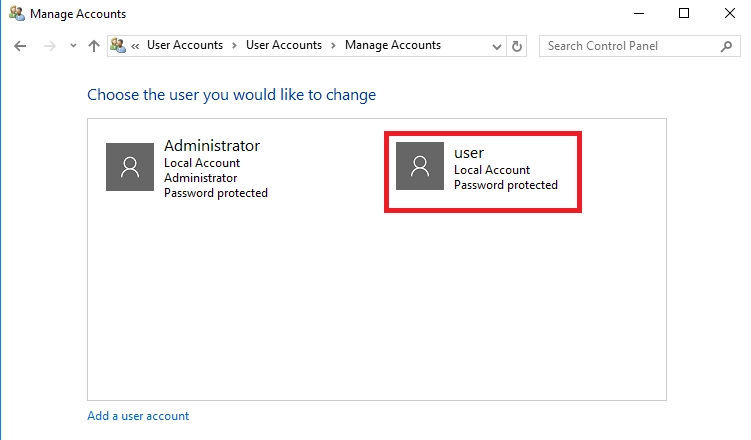The width and height of the screenshot is (751, 440).
Task: Expand arrow before Manage Accounts breadcrumb
Action: click(333, 46)
